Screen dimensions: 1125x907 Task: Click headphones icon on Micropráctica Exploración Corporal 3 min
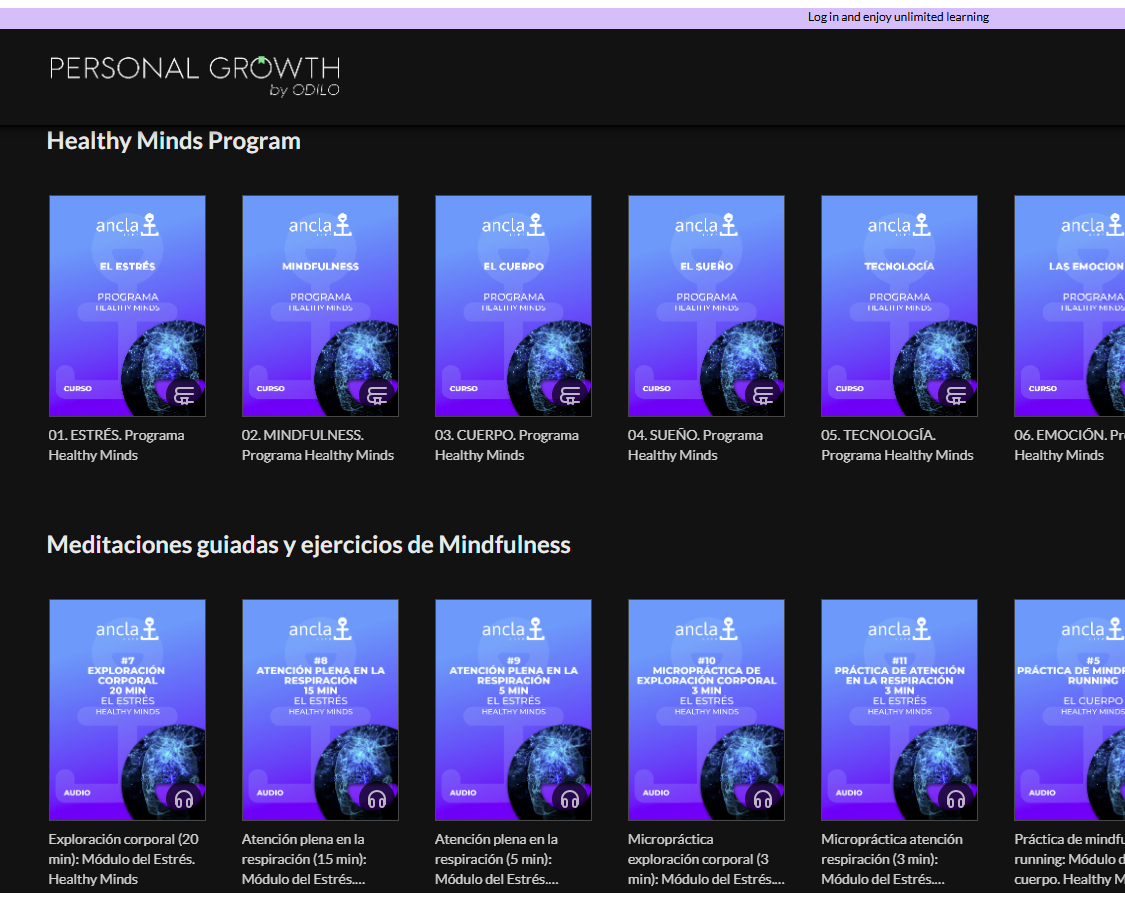(x=763, y=799)
